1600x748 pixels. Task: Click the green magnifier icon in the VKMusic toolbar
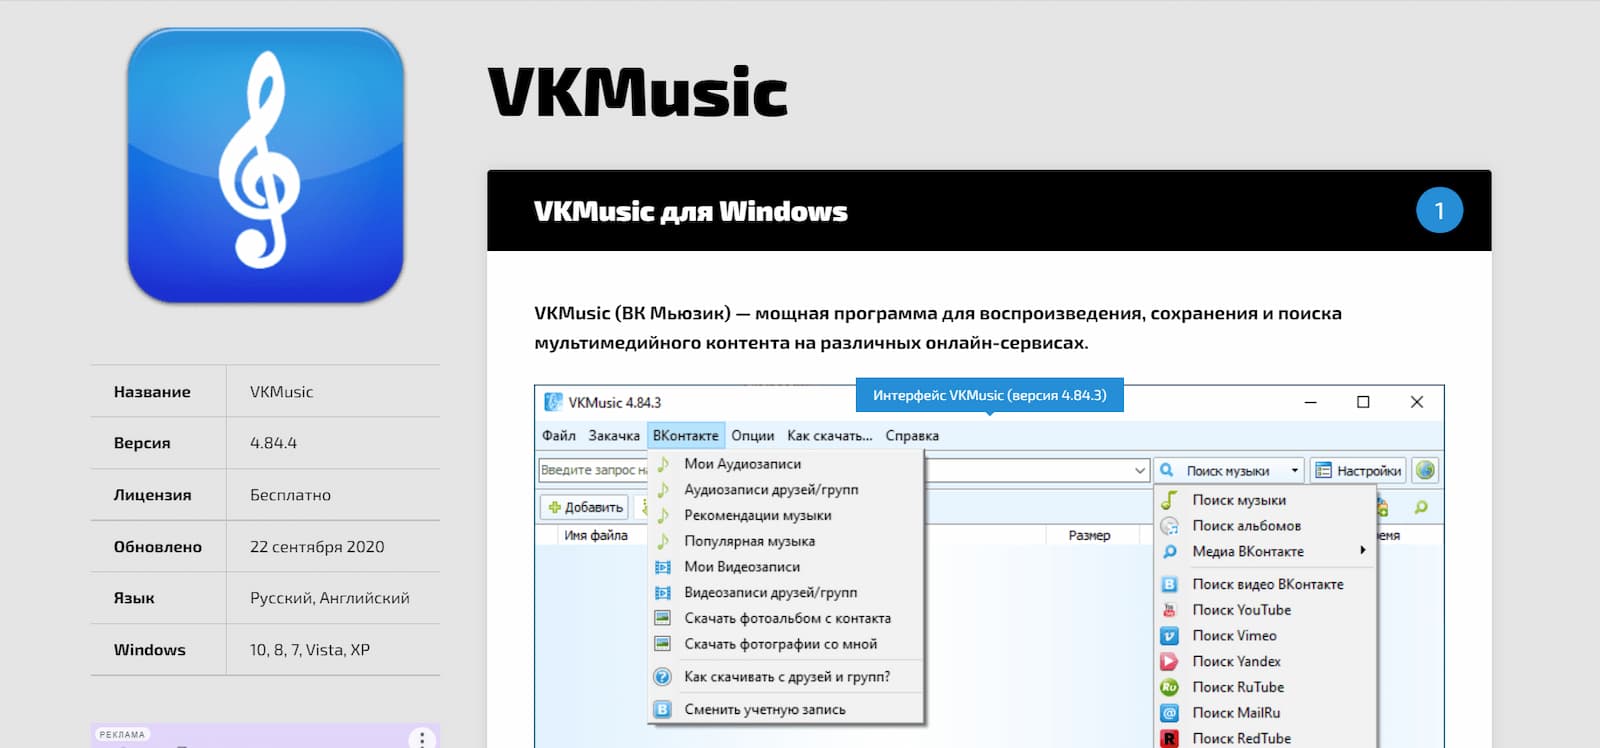[1420, 507]
